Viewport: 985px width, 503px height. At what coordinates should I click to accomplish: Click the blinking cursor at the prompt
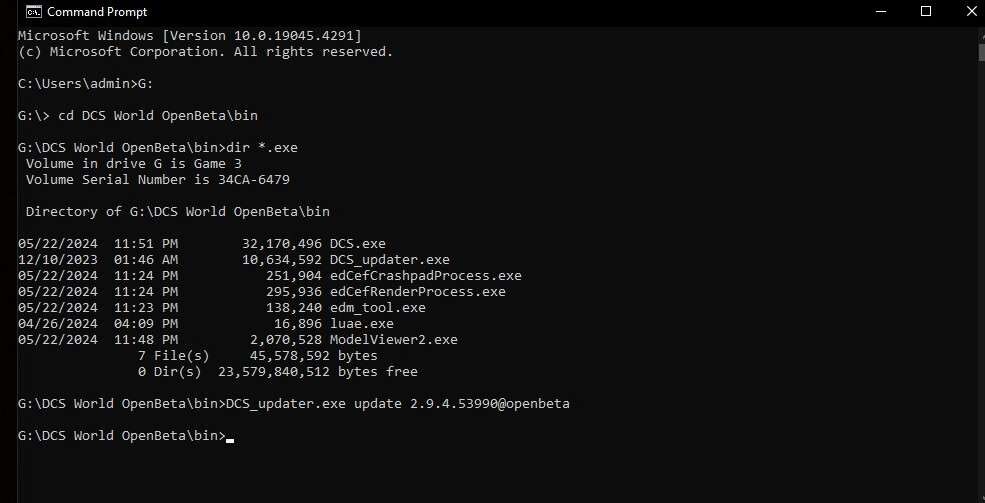click(230, 441)
